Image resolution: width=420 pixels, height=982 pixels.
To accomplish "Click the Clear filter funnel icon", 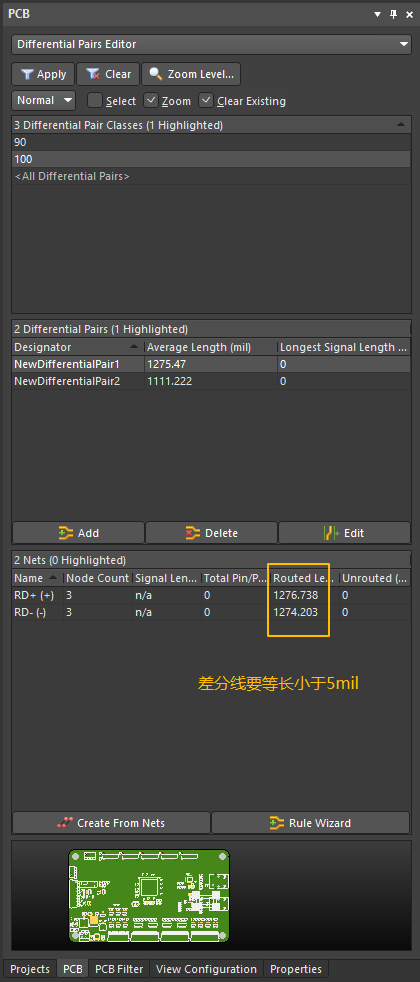I will point(93,75).
